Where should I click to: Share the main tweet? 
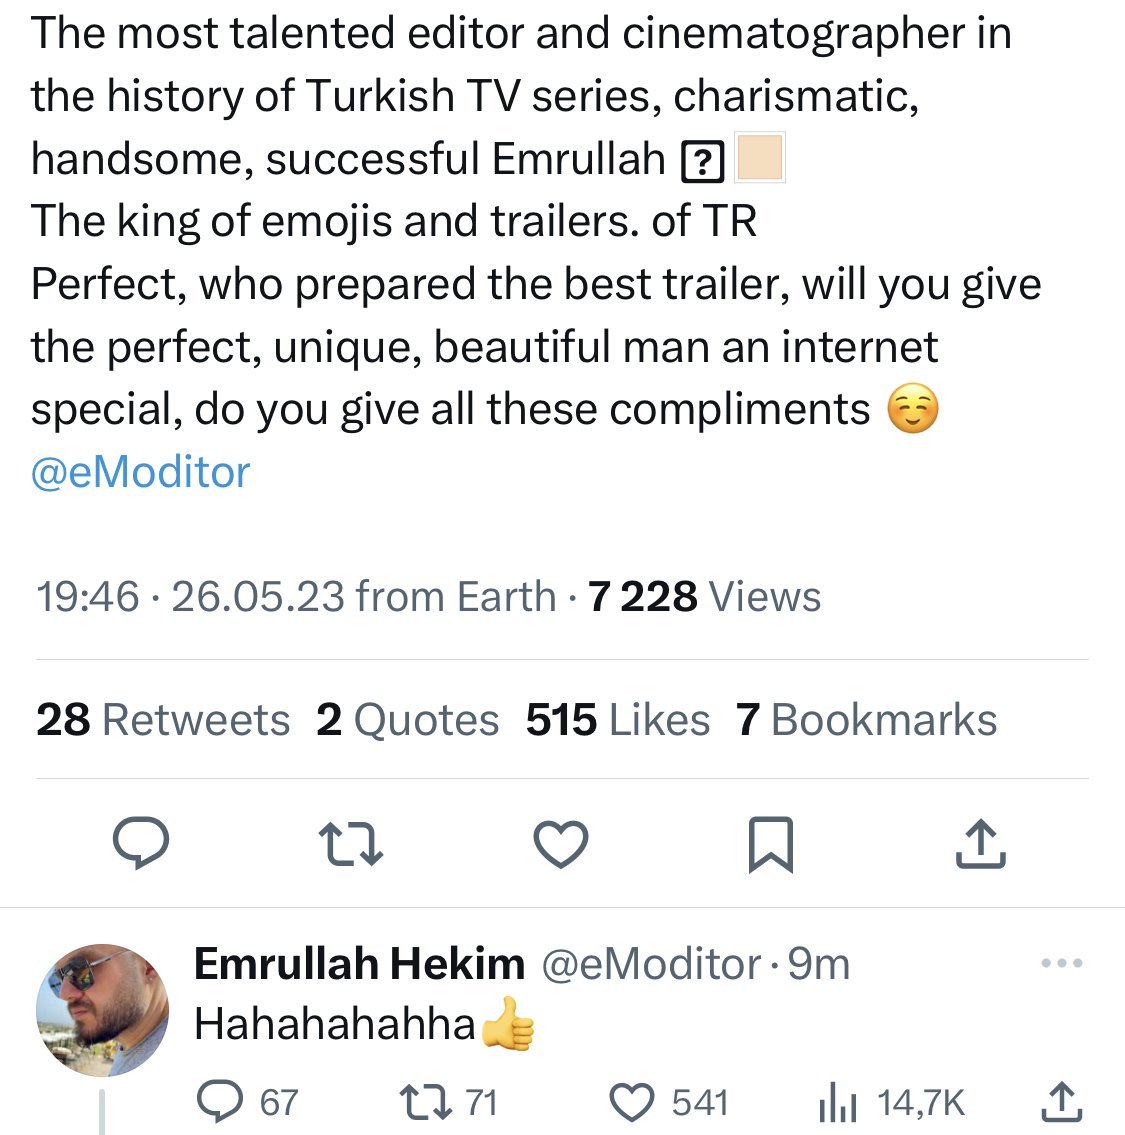[980, 843]
